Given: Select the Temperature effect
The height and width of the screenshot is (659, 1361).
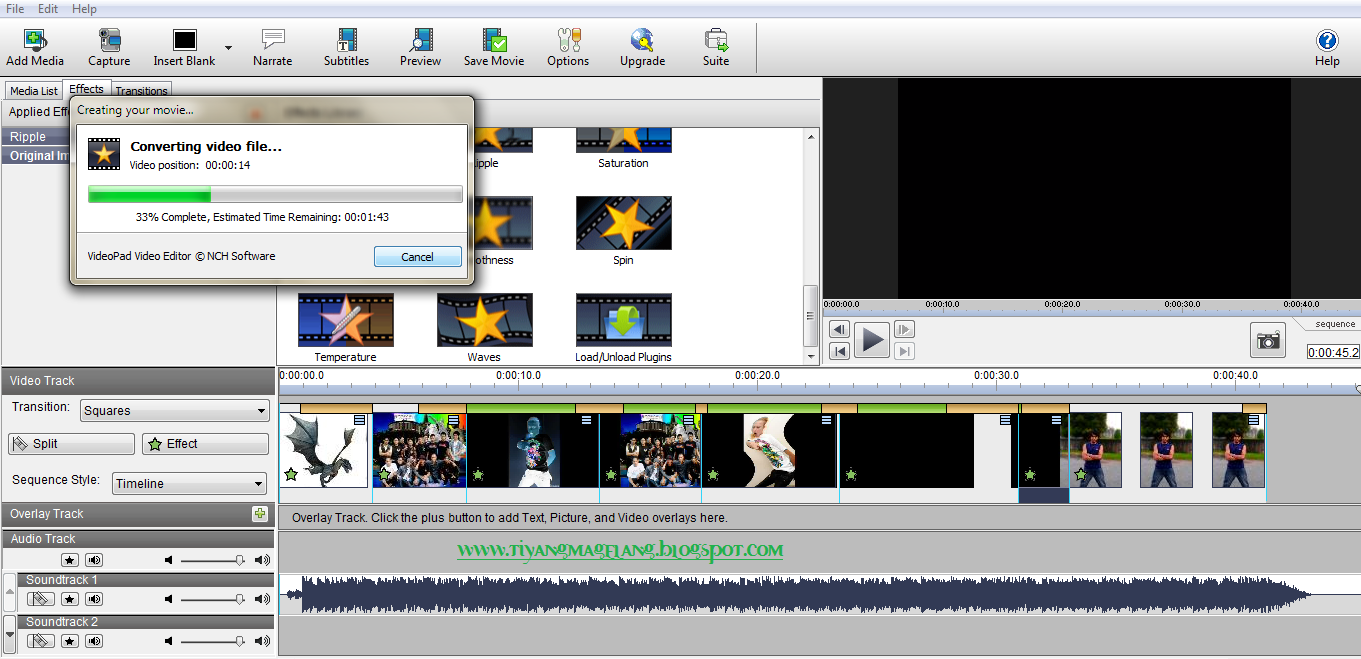Looking at the screenshot, I should 345,328.
